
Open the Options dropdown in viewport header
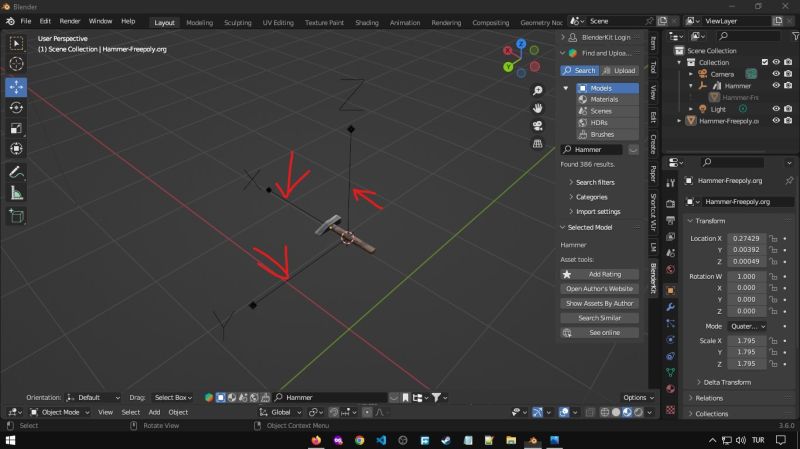638,397
